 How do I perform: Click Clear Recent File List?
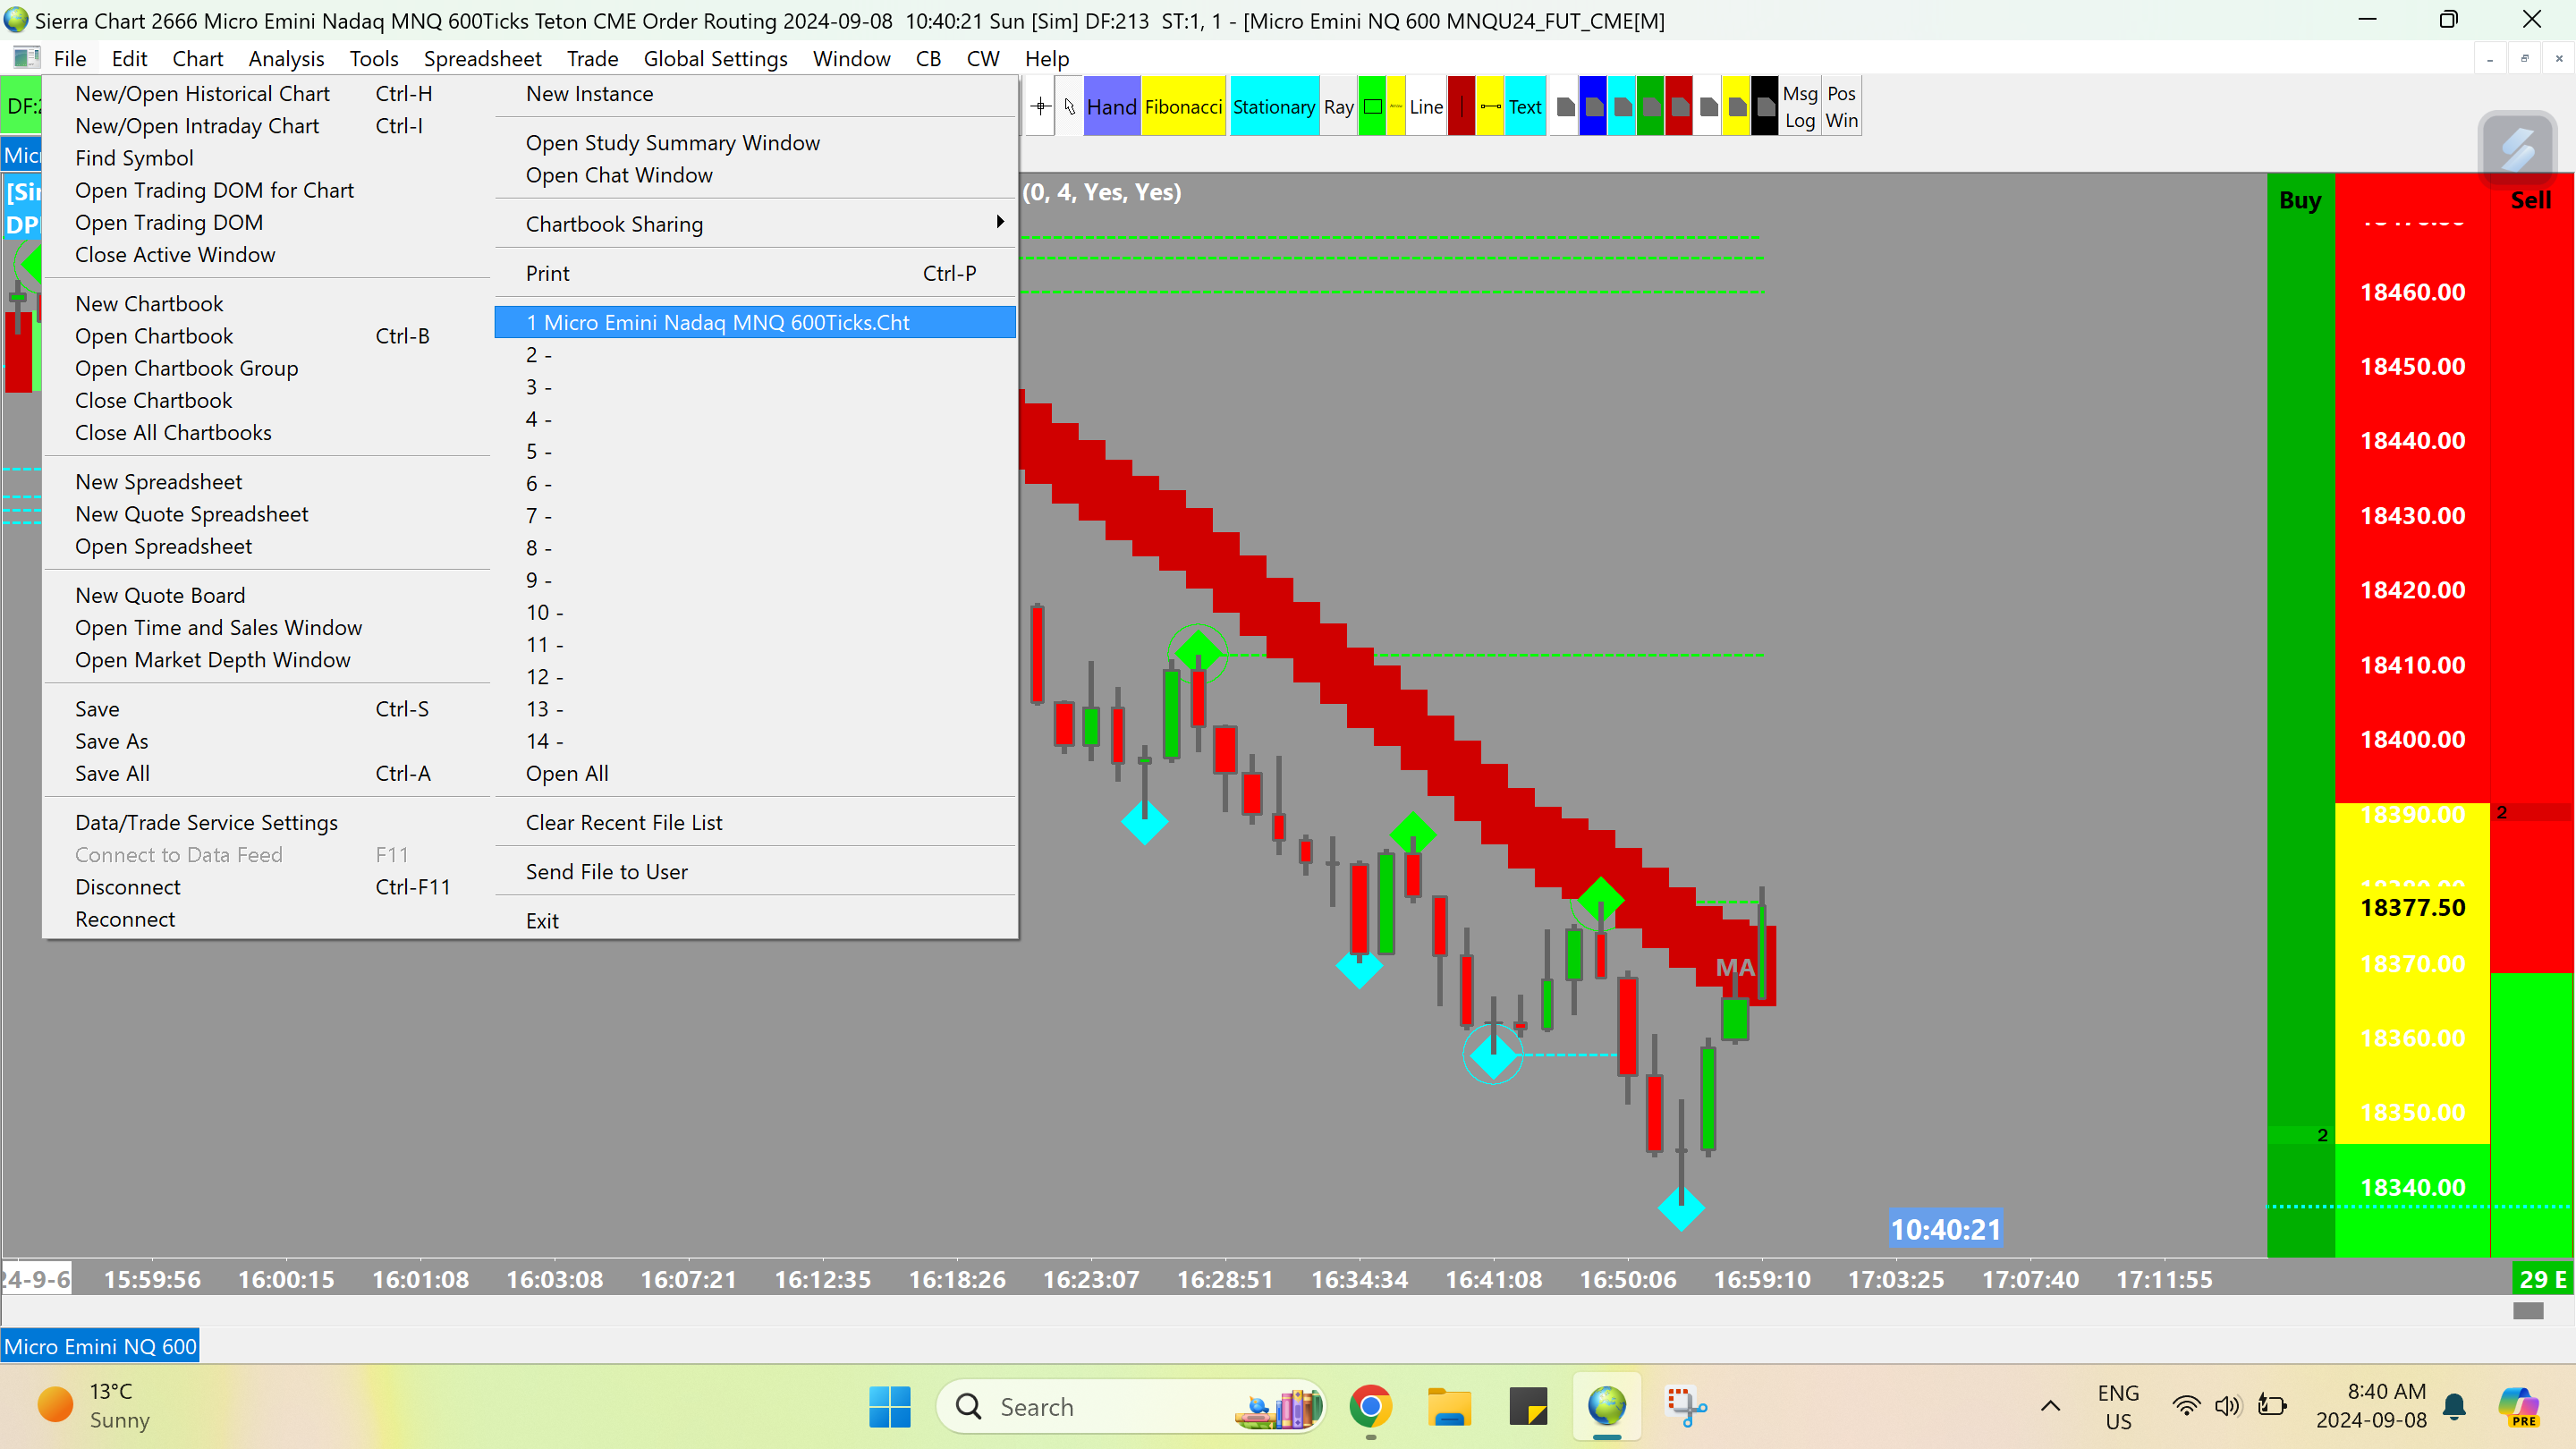(623, 822)
